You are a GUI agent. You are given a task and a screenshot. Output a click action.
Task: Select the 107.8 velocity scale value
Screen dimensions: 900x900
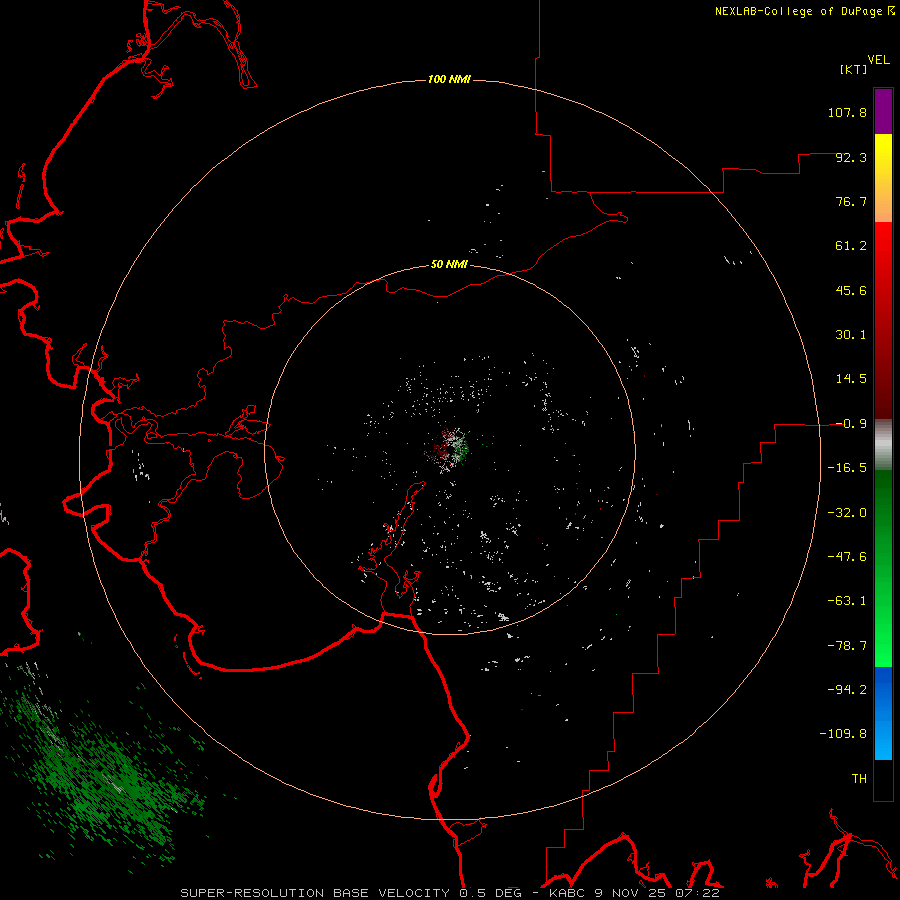coord(847,112)
